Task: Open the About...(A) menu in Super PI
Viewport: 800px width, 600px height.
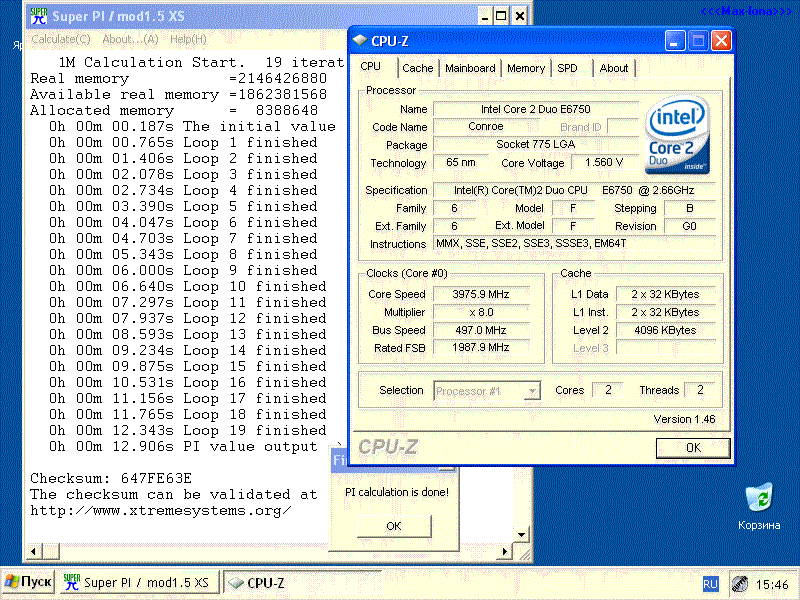Action: click(130, 39)
